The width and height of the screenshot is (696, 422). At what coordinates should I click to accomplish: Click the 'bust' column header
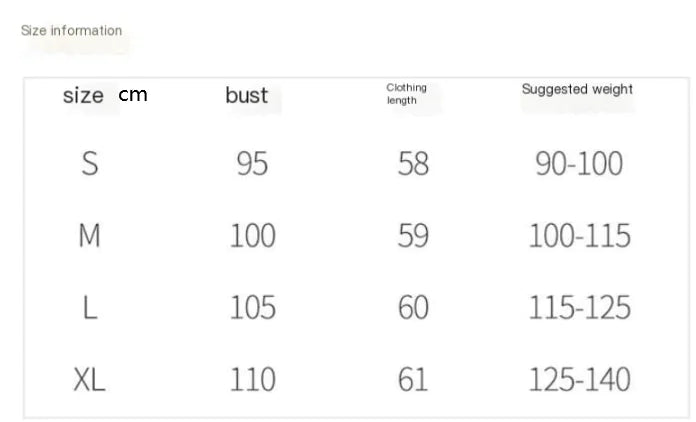(x=247, y=96)
